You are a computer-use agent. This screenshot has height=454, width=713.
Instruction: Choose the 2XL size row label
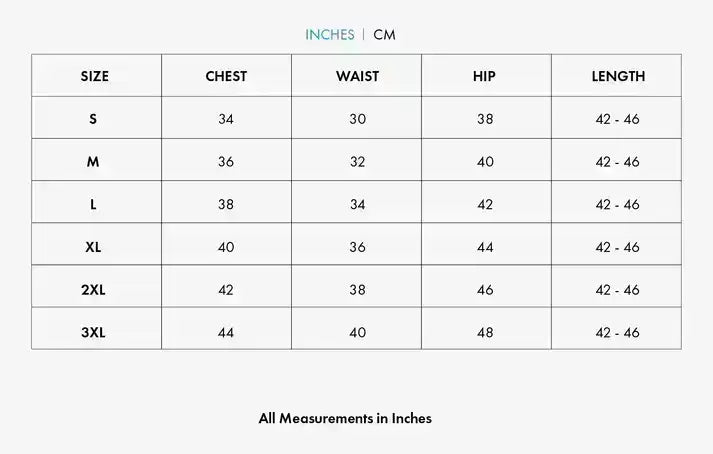pos(93,290)
